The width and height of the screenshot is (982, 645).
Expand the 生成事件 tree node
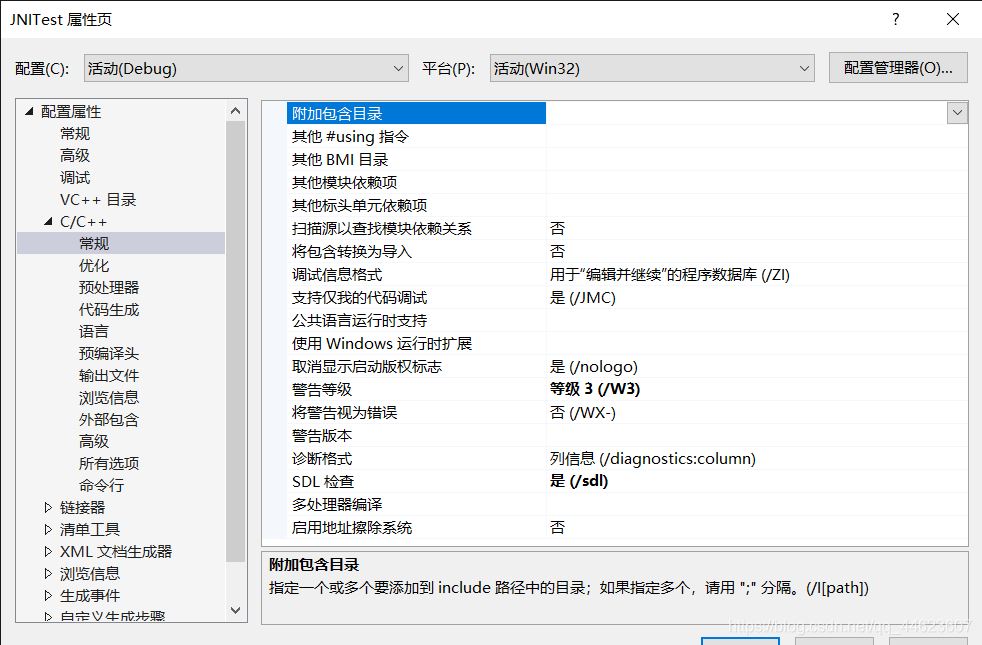(48, 595)
